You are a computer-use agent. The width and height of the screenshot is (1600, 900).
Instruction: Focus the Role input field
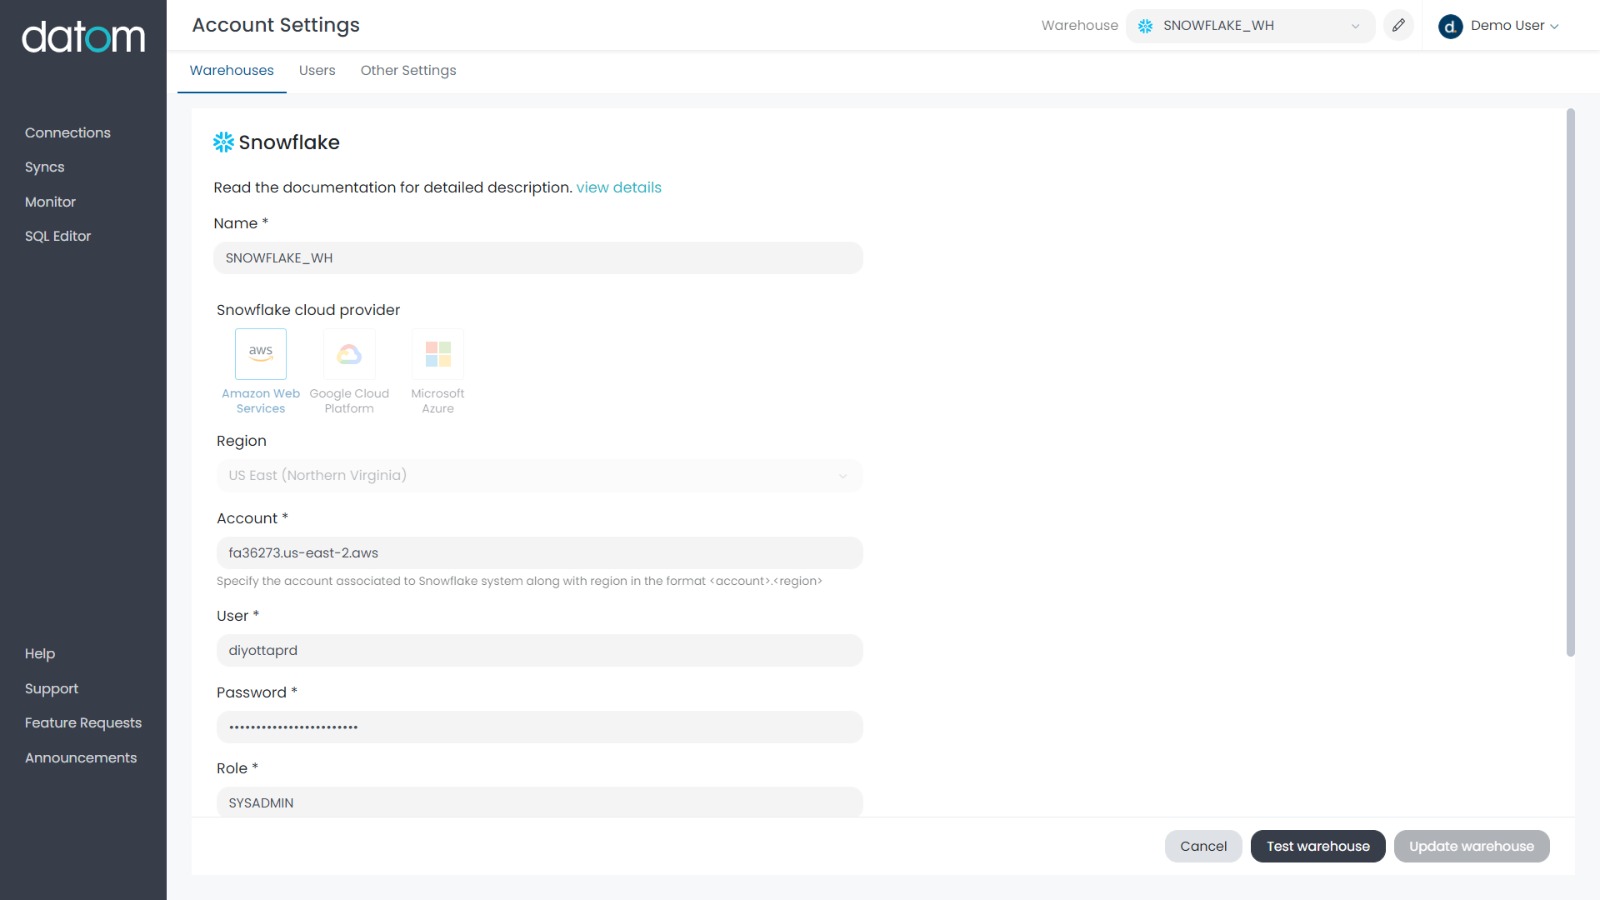(539, 802)
